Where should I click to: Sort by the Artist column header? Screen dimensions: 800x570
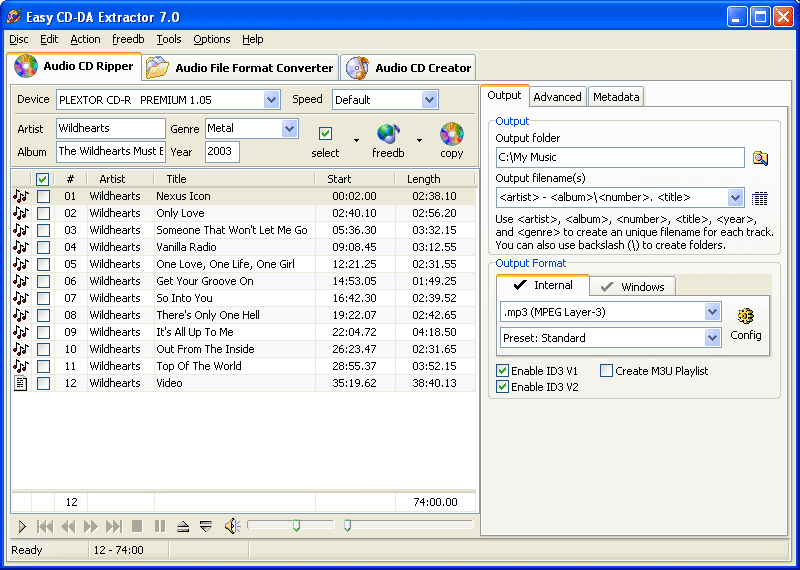pyautogui.click(x=120, y=179)
